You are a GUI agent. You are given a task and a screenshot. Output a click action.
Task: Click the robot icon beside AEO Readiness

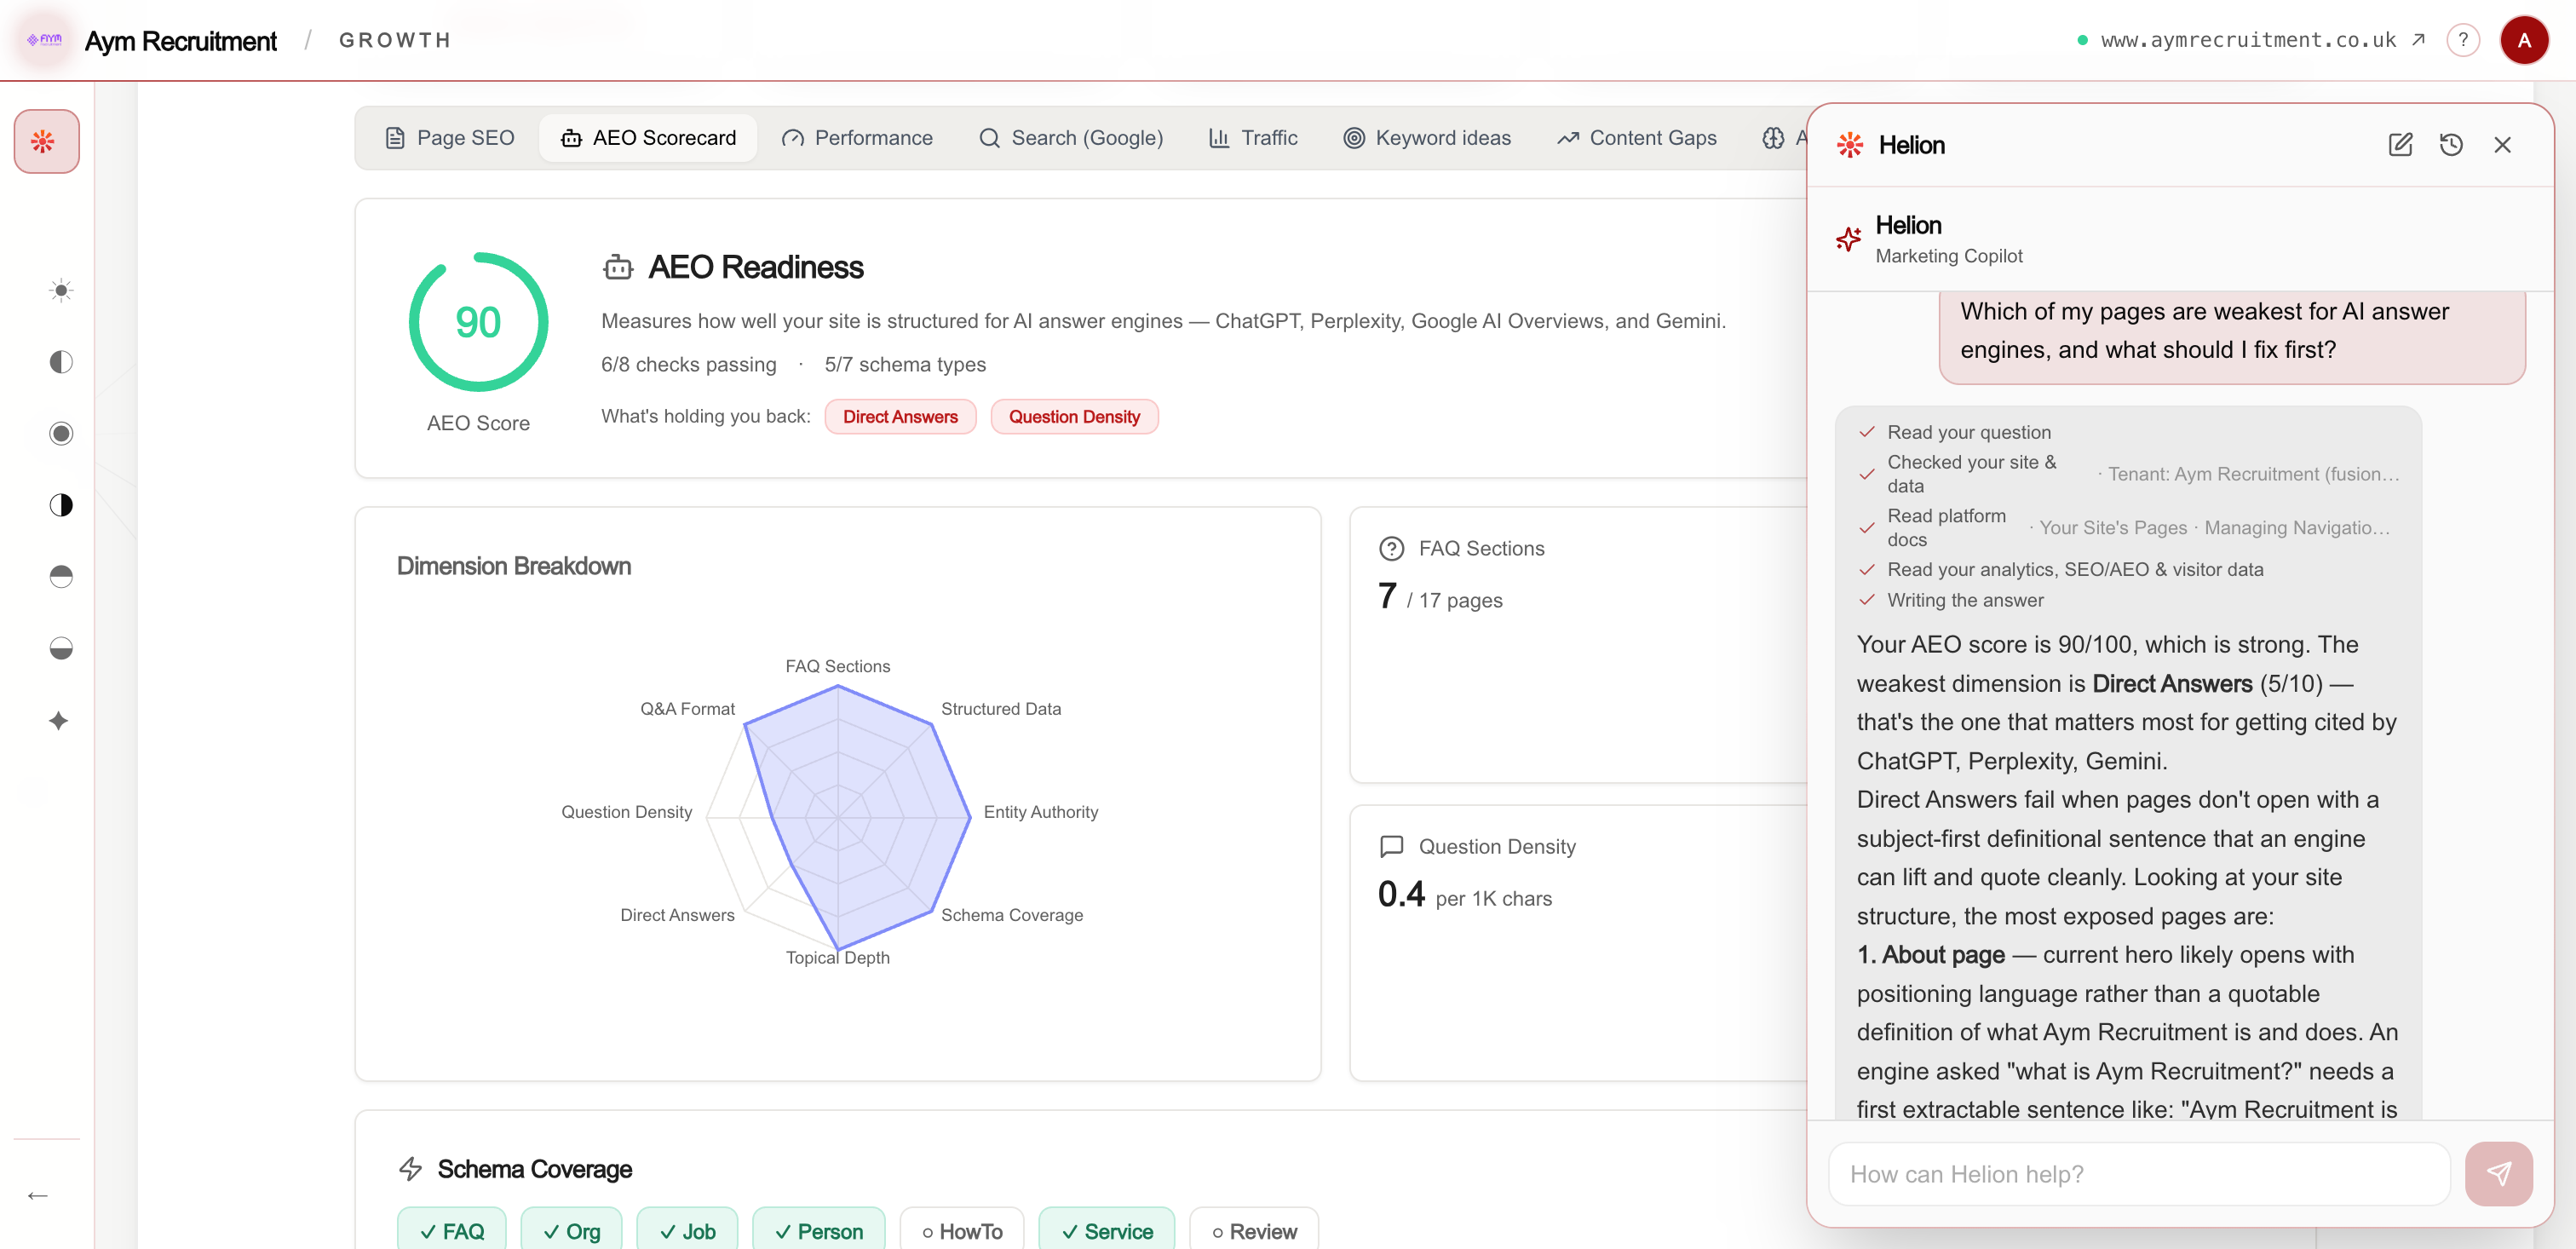[618, 267]
